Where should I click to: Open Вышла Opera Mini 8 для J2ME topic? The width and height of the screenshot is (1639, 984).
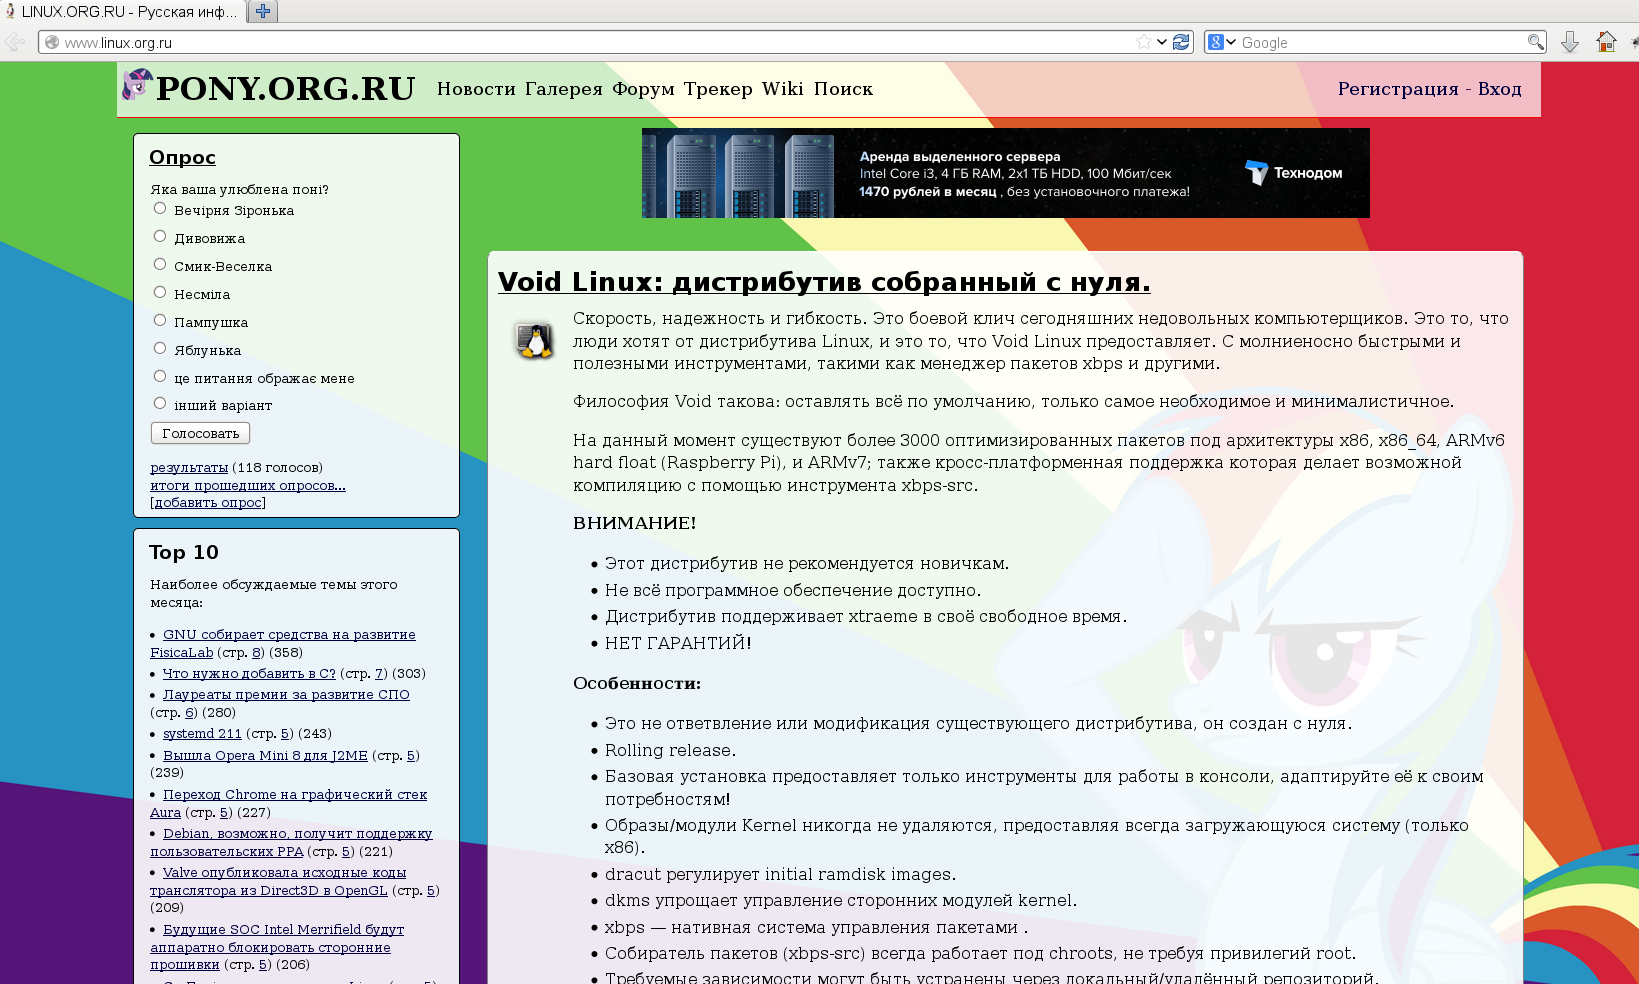(x=265, y=755)
